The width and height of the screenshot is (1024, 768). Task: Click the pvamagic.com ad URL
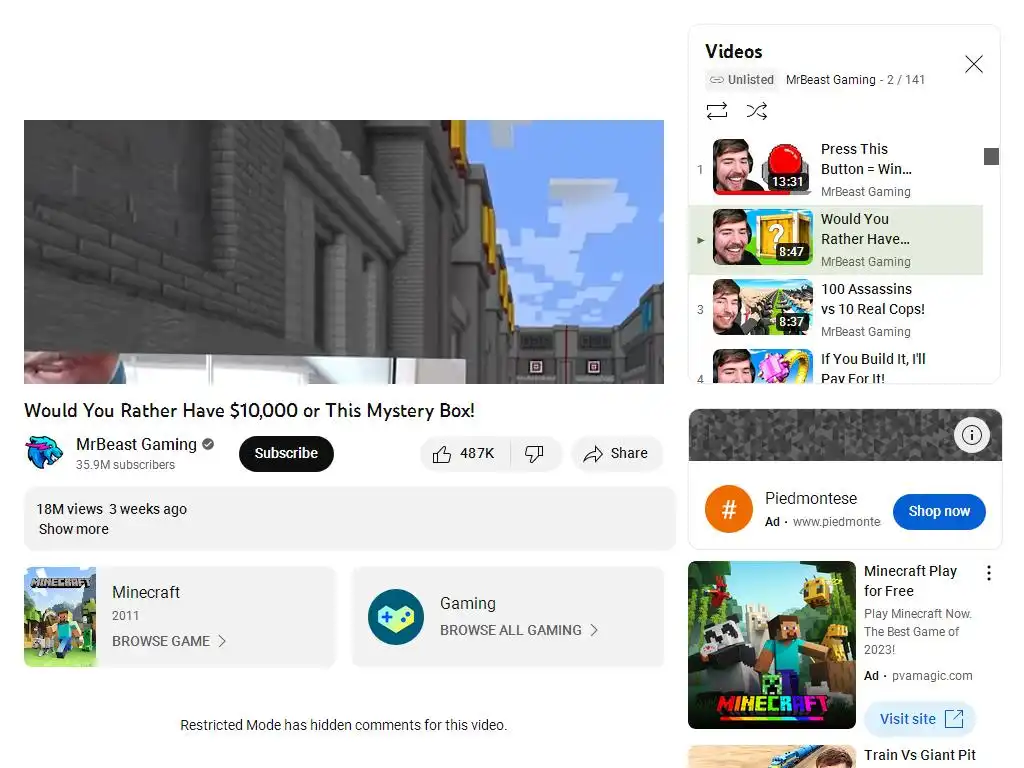(932, 676)
